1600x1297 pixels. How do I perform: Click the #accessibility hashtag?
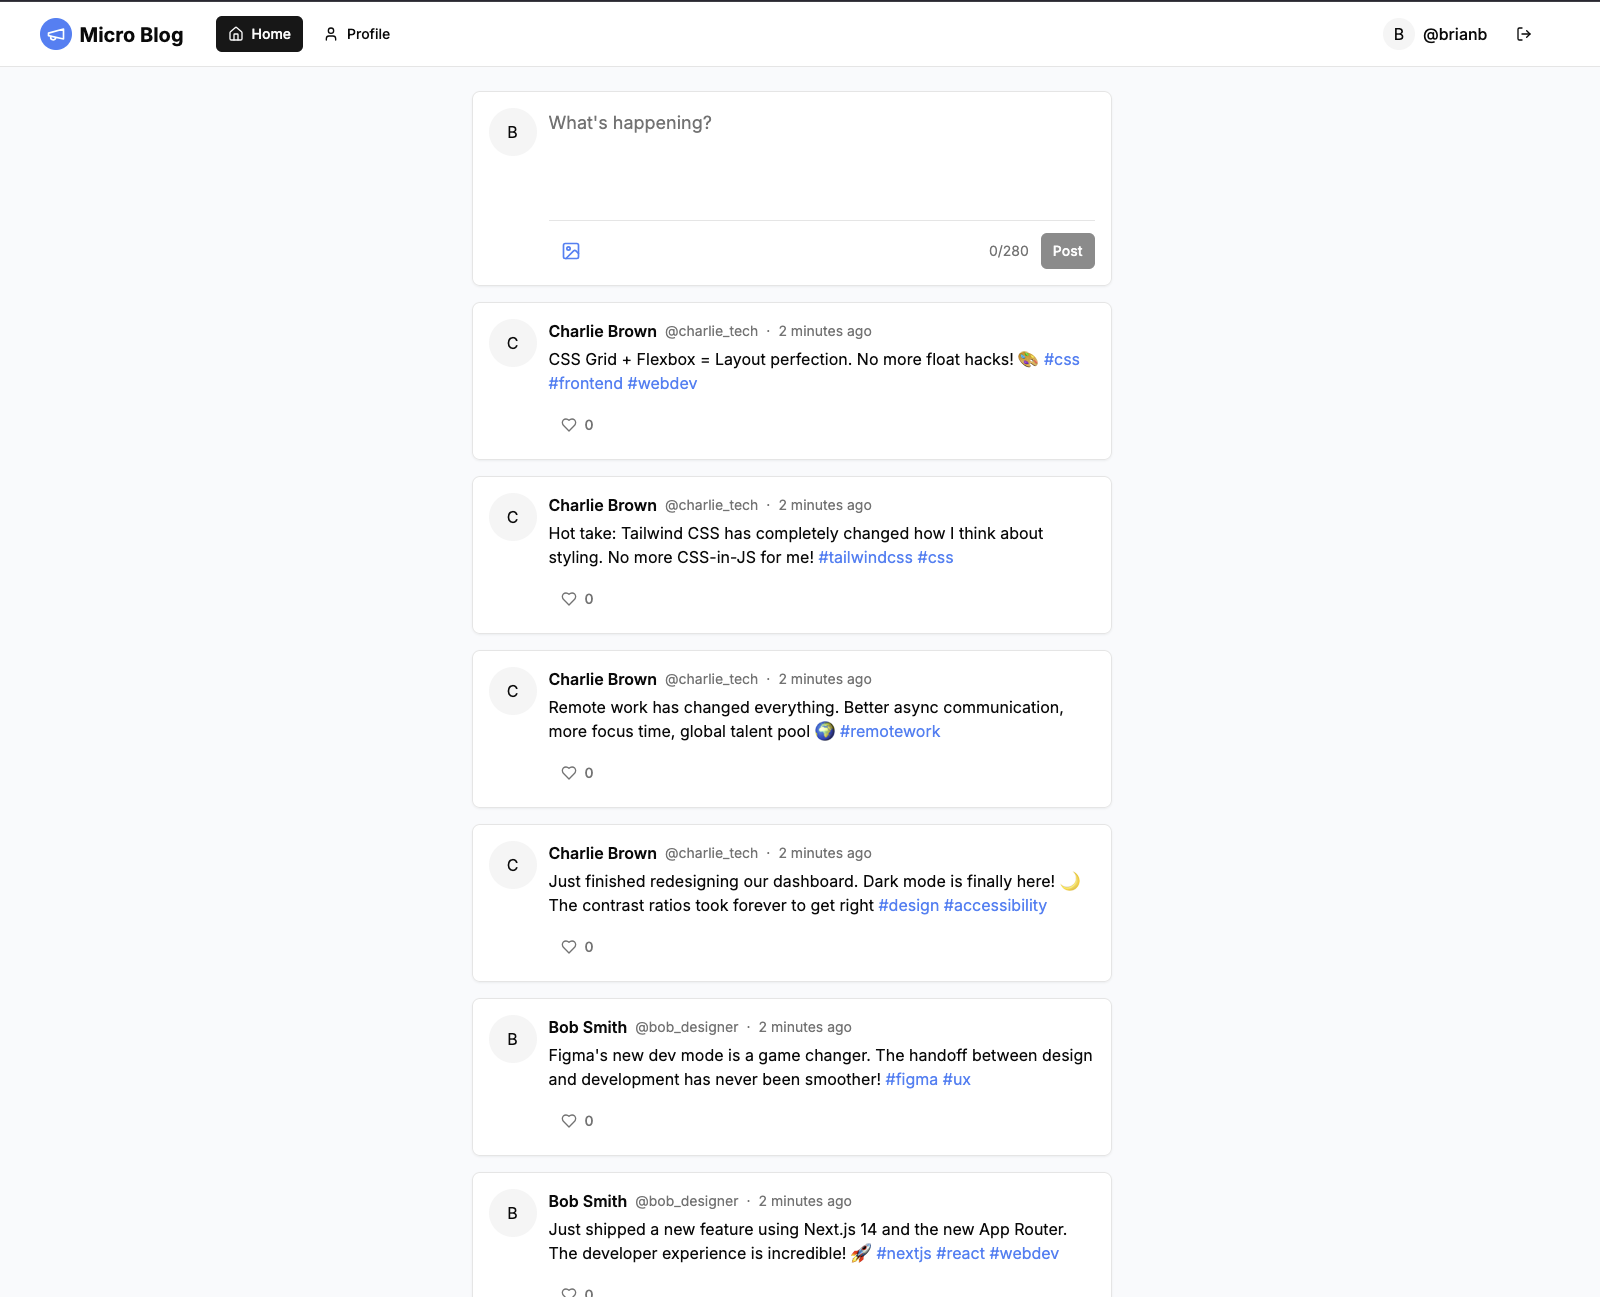pos(994,906)
